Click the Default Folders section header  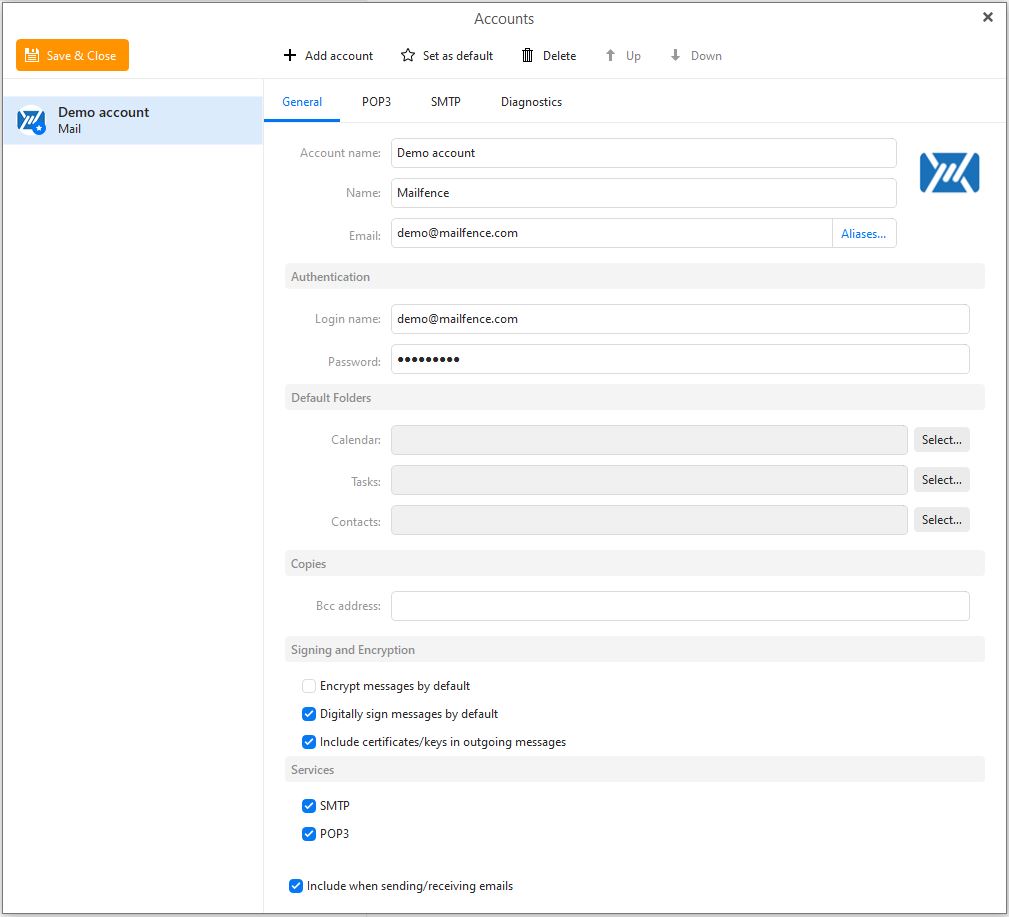(634, 398)
